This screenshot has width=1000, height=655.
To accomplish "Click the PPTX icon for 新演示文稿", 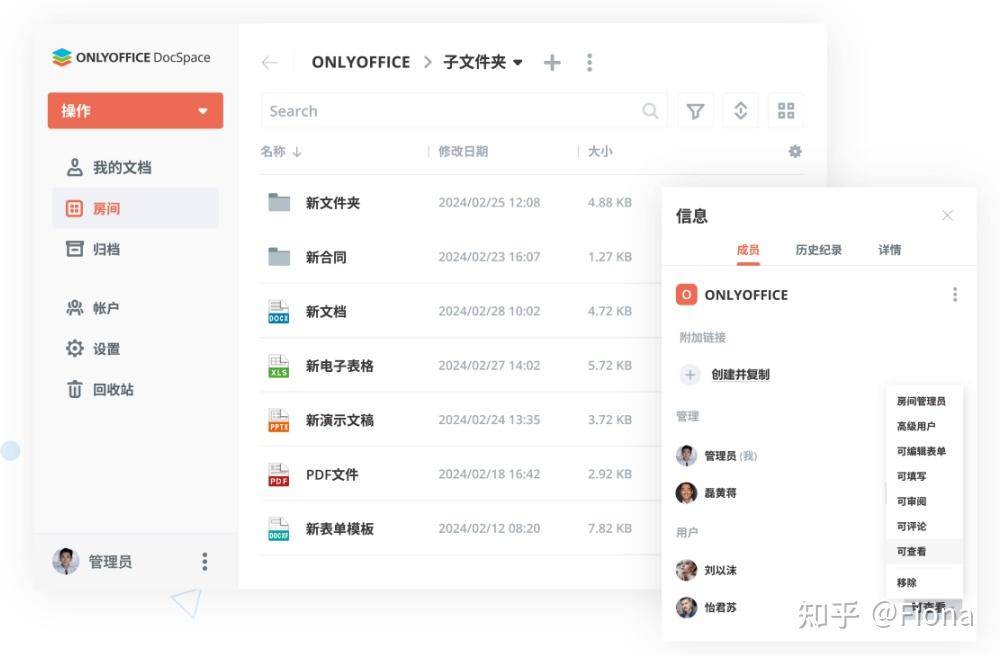I will tap(279, 420).
